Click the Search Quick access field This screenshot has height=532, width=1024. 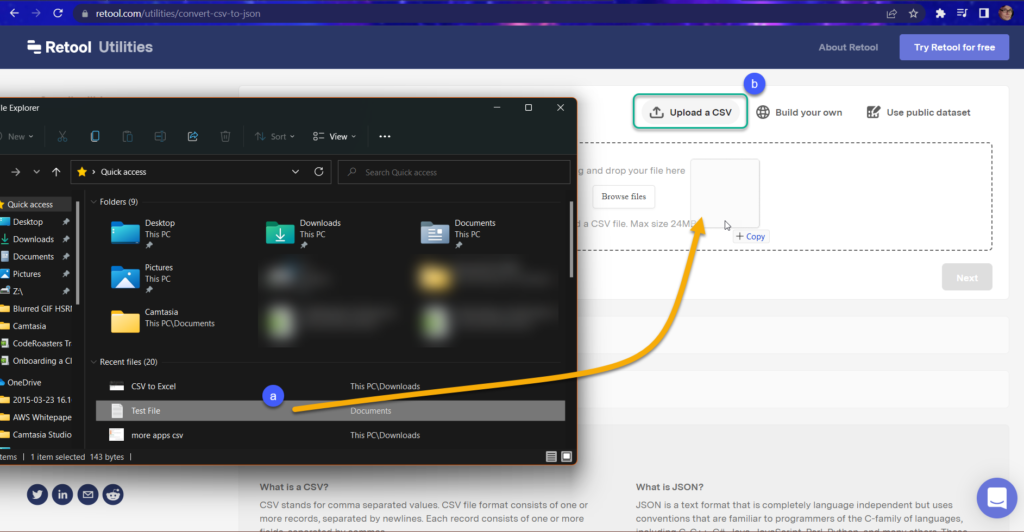coord(450,172)
